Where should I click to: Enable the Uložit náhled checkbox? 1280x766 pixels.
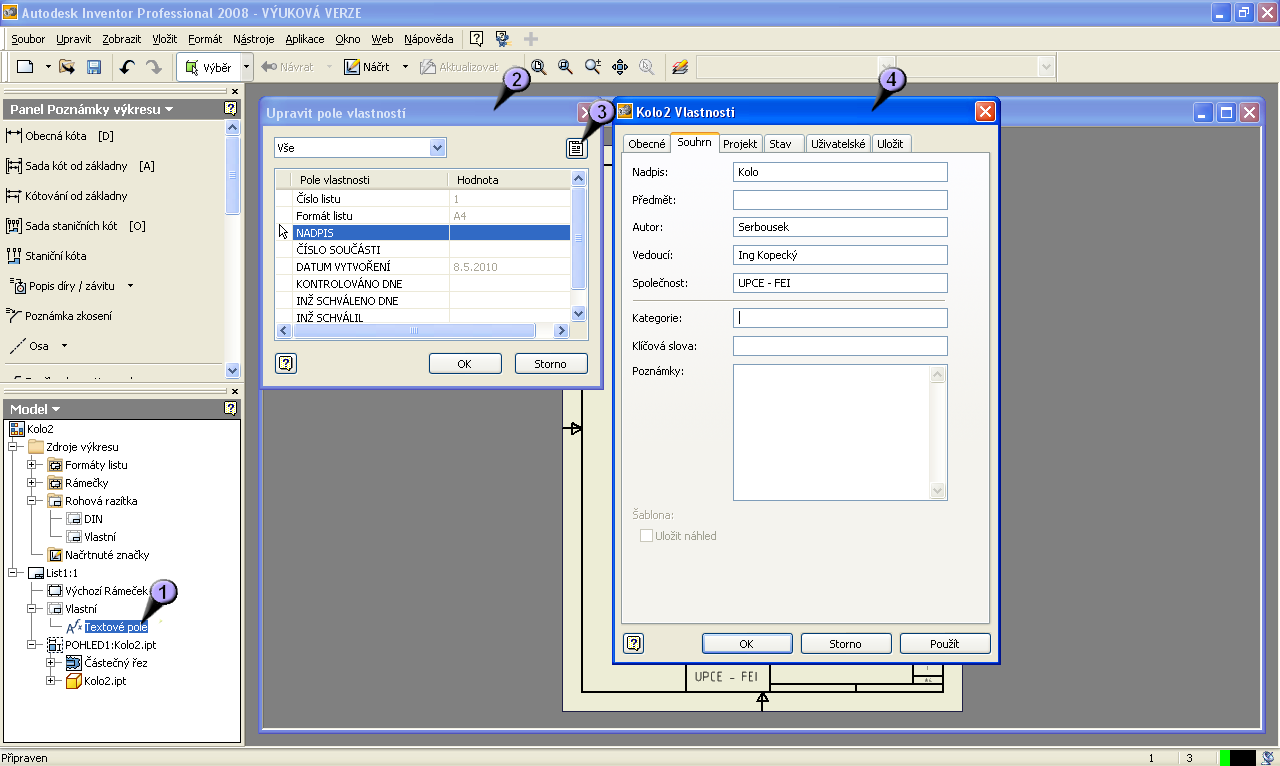tap(646, 536)
